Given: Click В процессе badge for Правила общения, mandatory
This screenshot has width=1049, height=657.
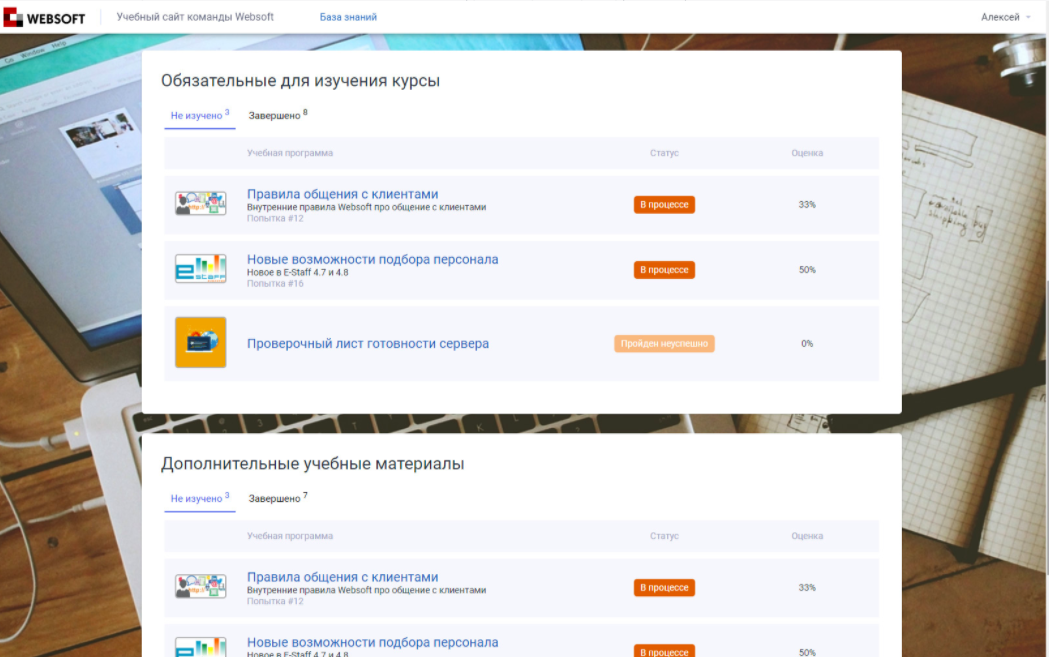Looking at the screenshot, I should (x=664, y=205).
